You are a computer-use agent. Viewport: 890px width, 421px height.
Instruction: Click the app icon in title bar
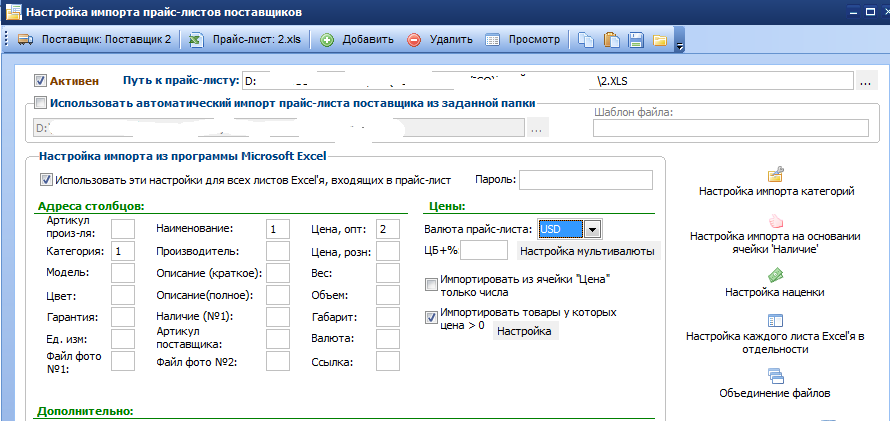[13, 11]
